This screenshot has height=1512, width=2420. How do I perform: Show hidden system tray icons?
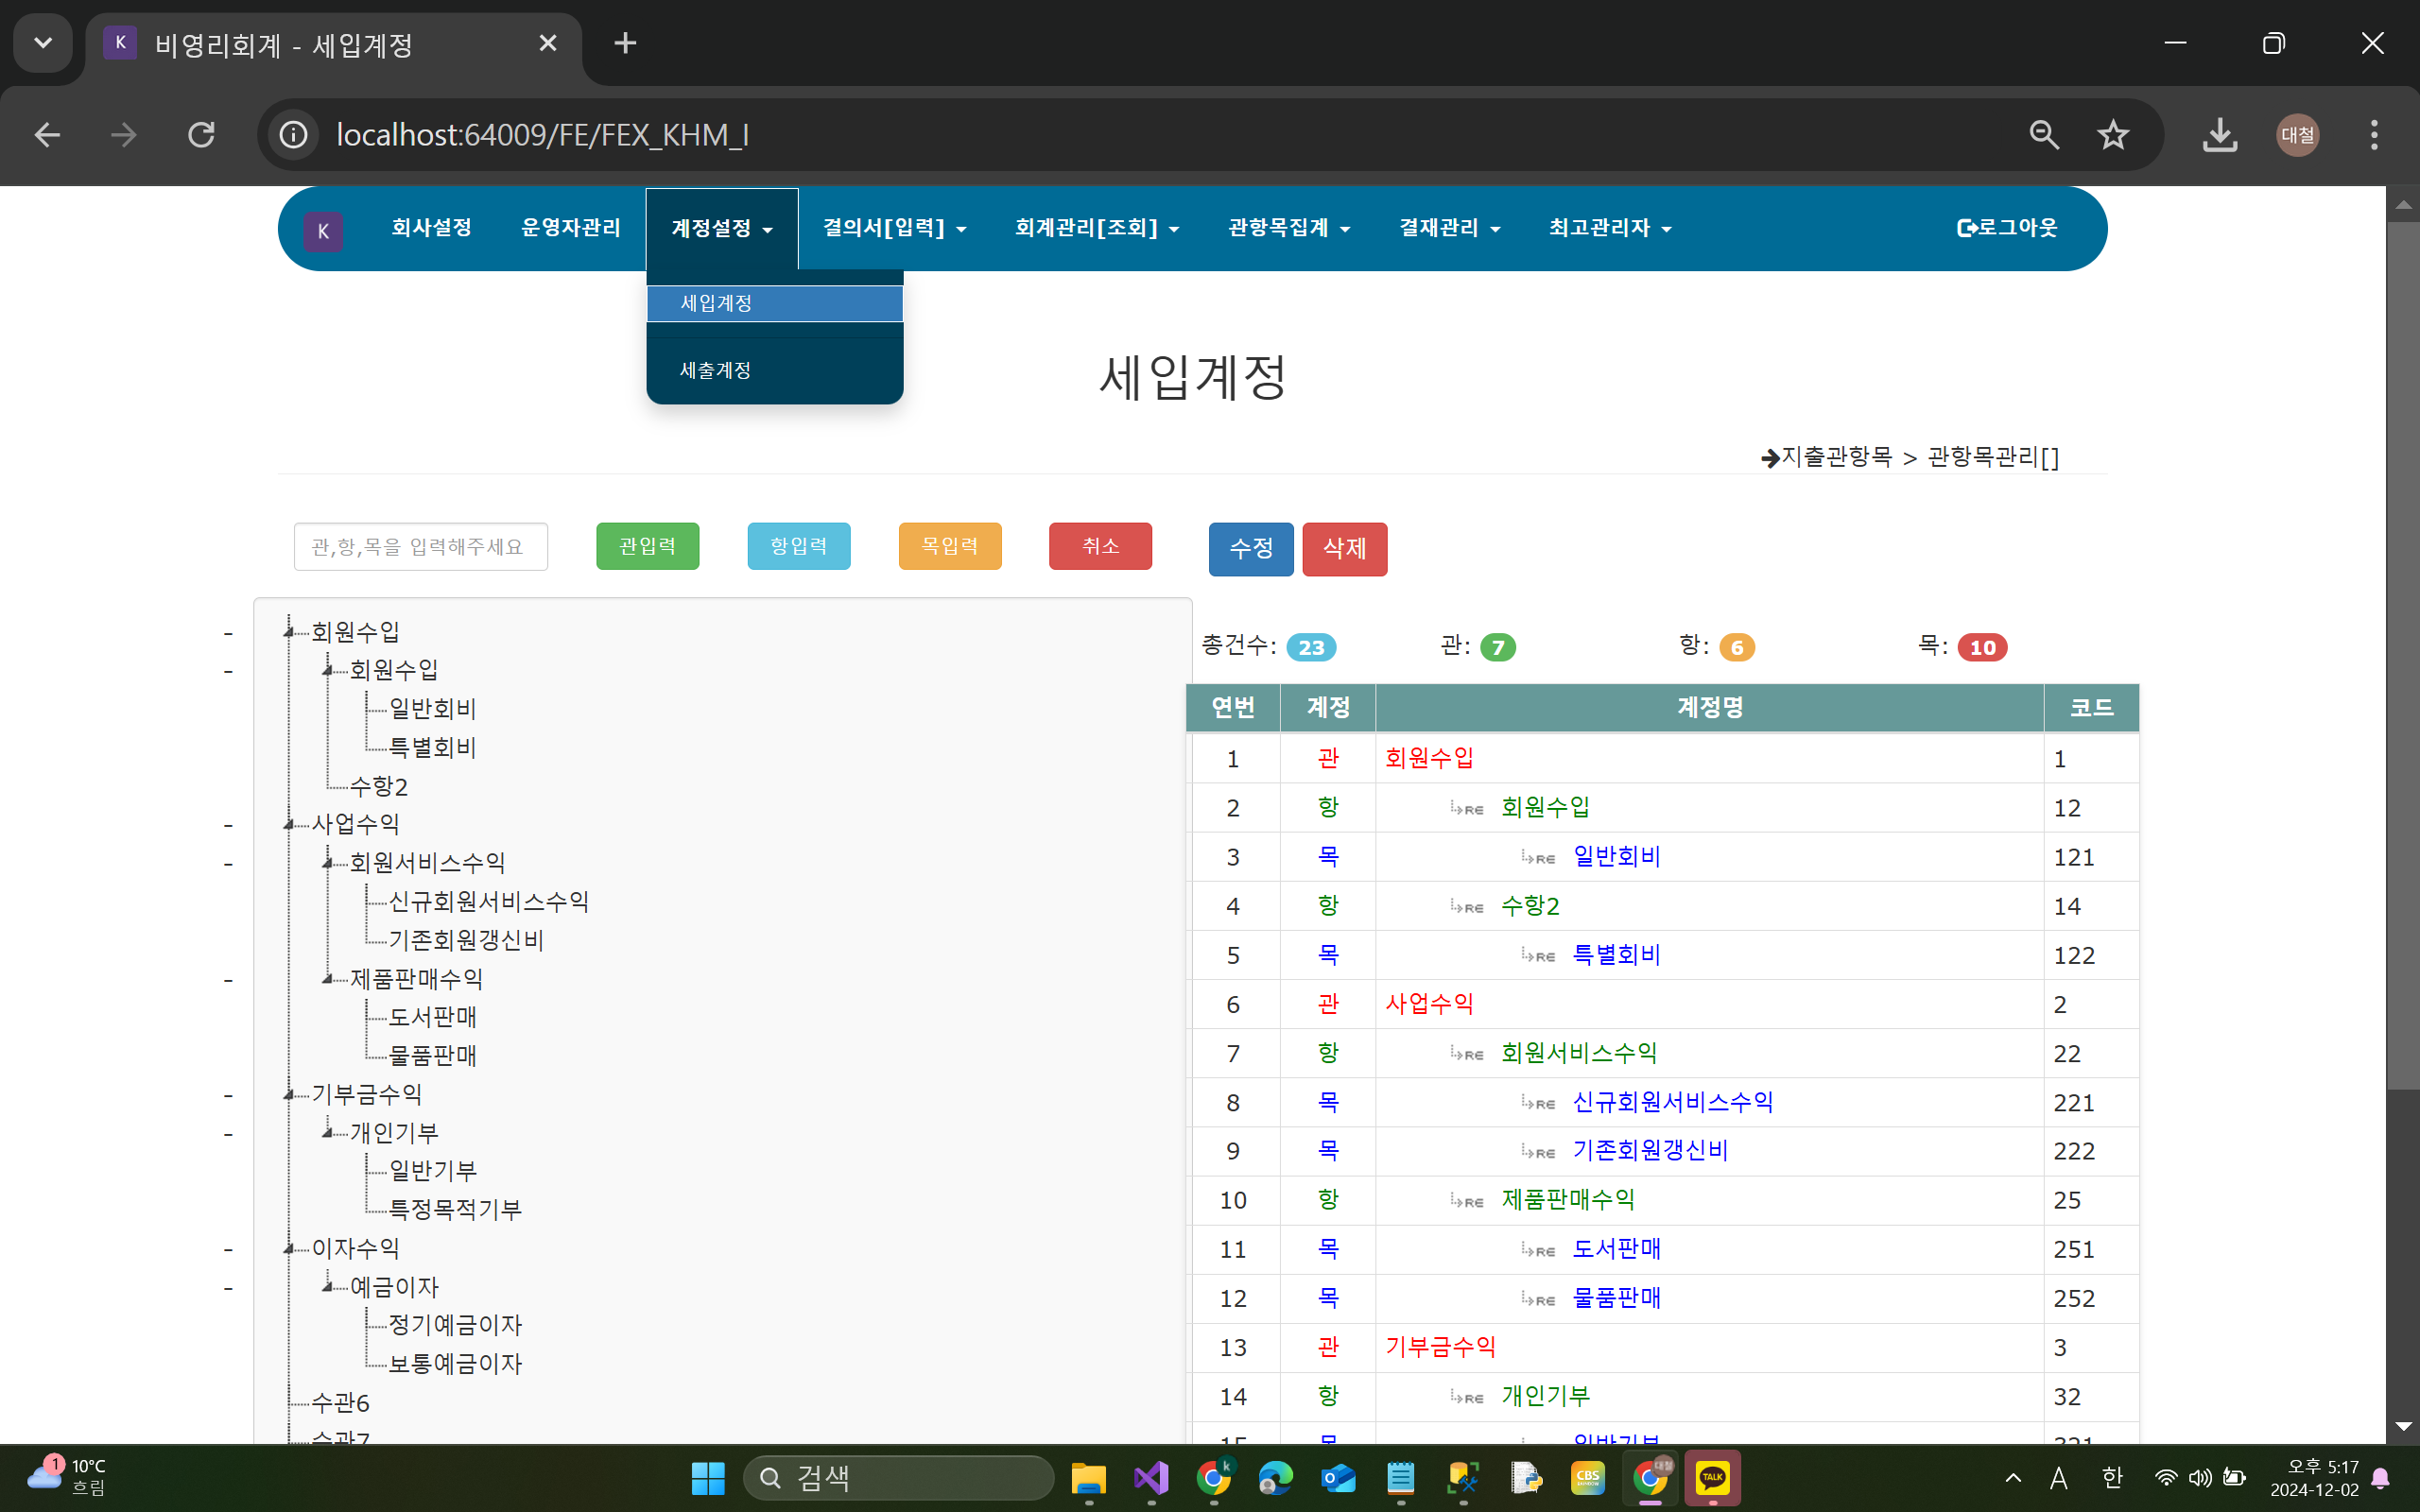(2013, 1478)
